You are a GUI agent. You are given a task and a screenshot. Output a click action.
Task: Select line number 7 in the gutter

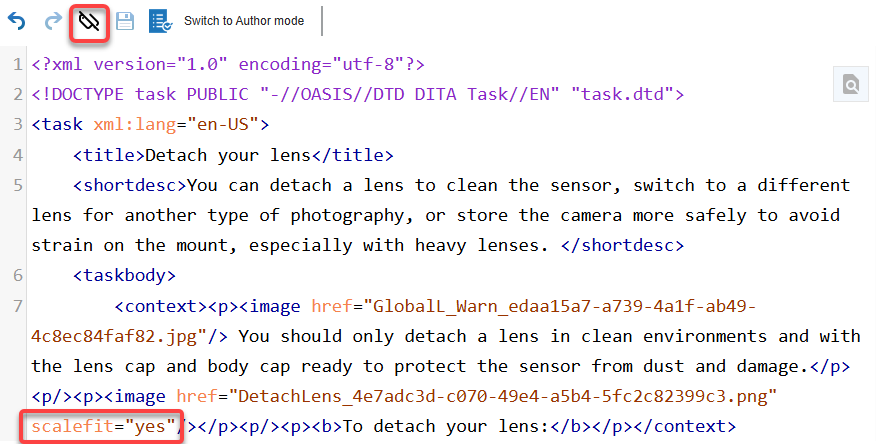point(20,306)
